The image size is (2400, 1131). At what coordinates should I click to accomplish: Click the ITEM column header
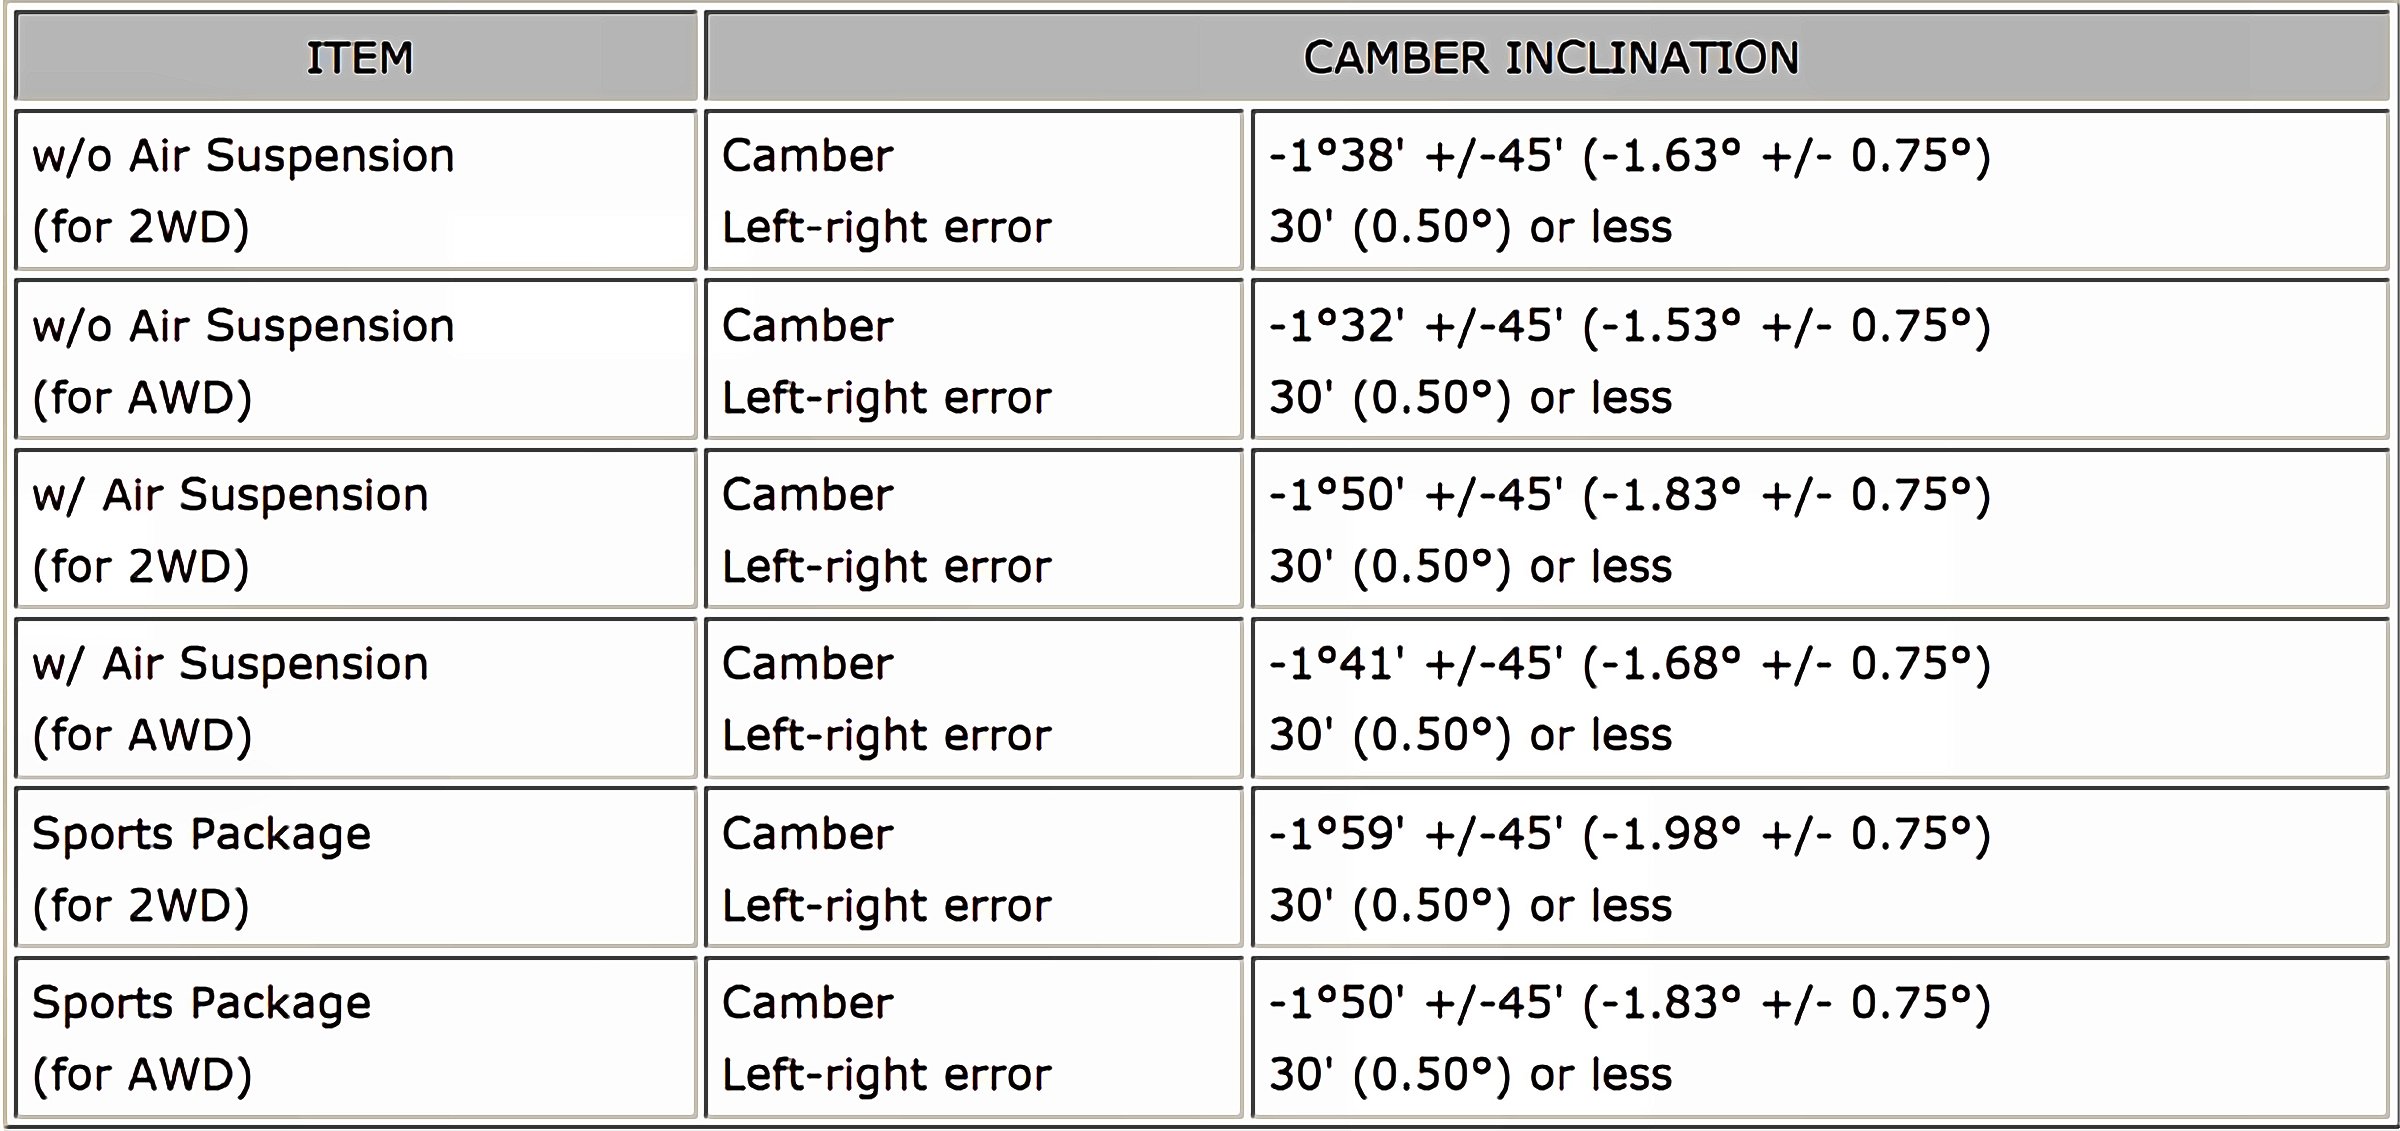pos(358,58)
